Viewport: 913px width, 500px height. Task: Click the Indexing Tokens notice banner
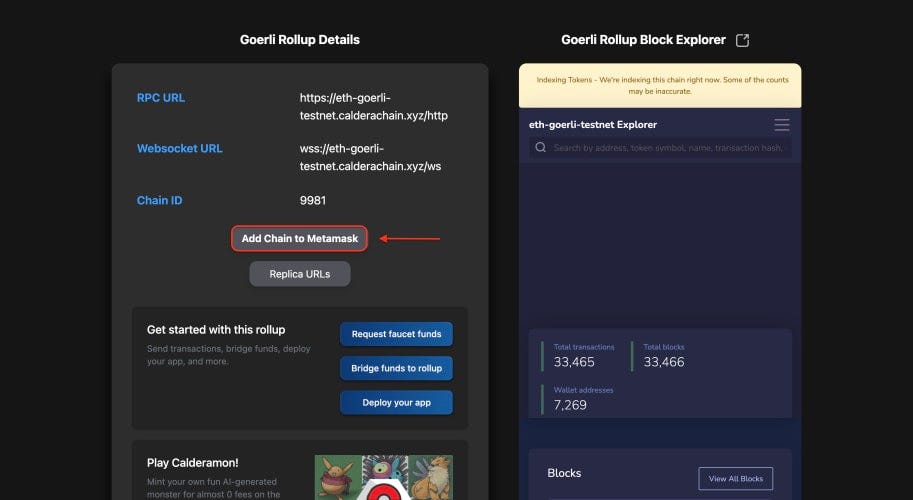660,86
